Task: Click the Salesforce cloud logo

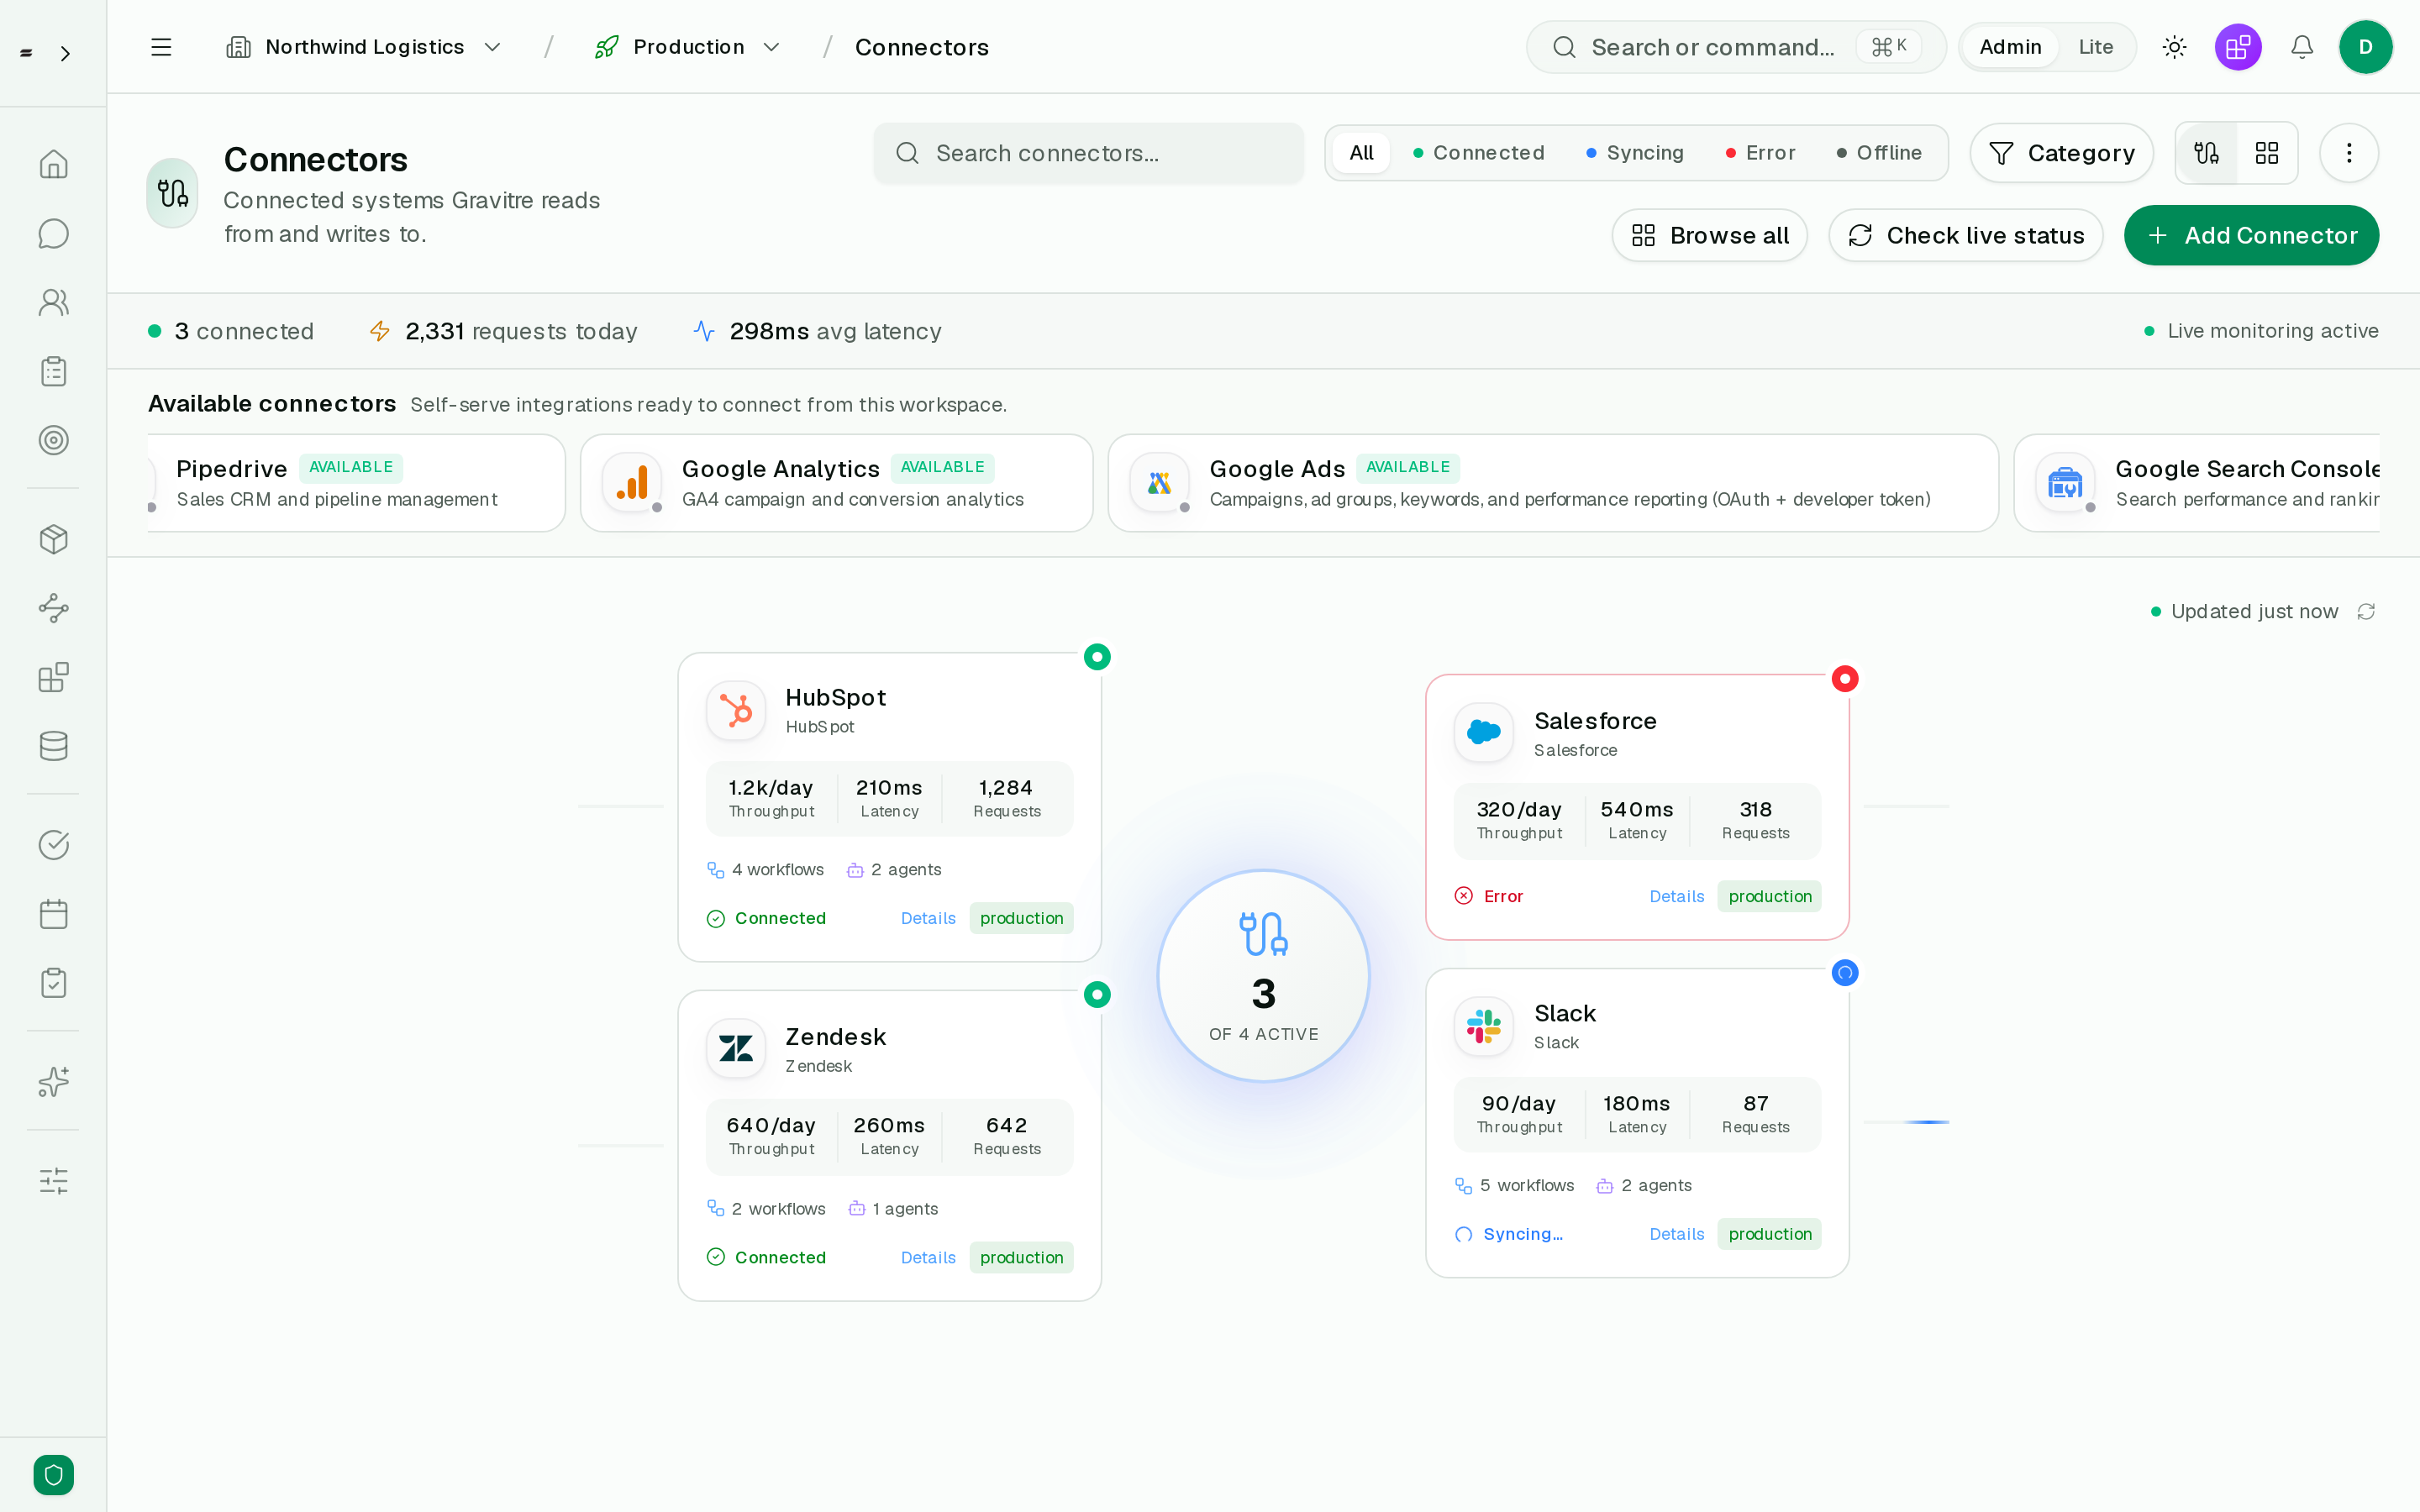Action: pos(1483,732)
